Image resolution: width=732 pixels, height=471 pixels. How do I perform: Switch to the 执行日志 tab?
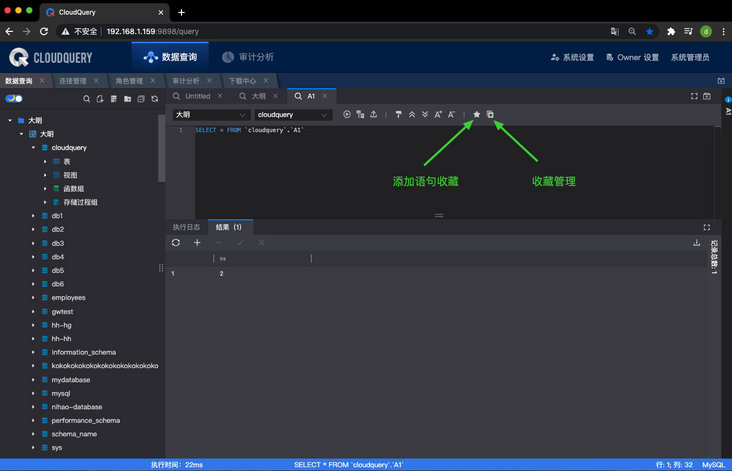186,227
